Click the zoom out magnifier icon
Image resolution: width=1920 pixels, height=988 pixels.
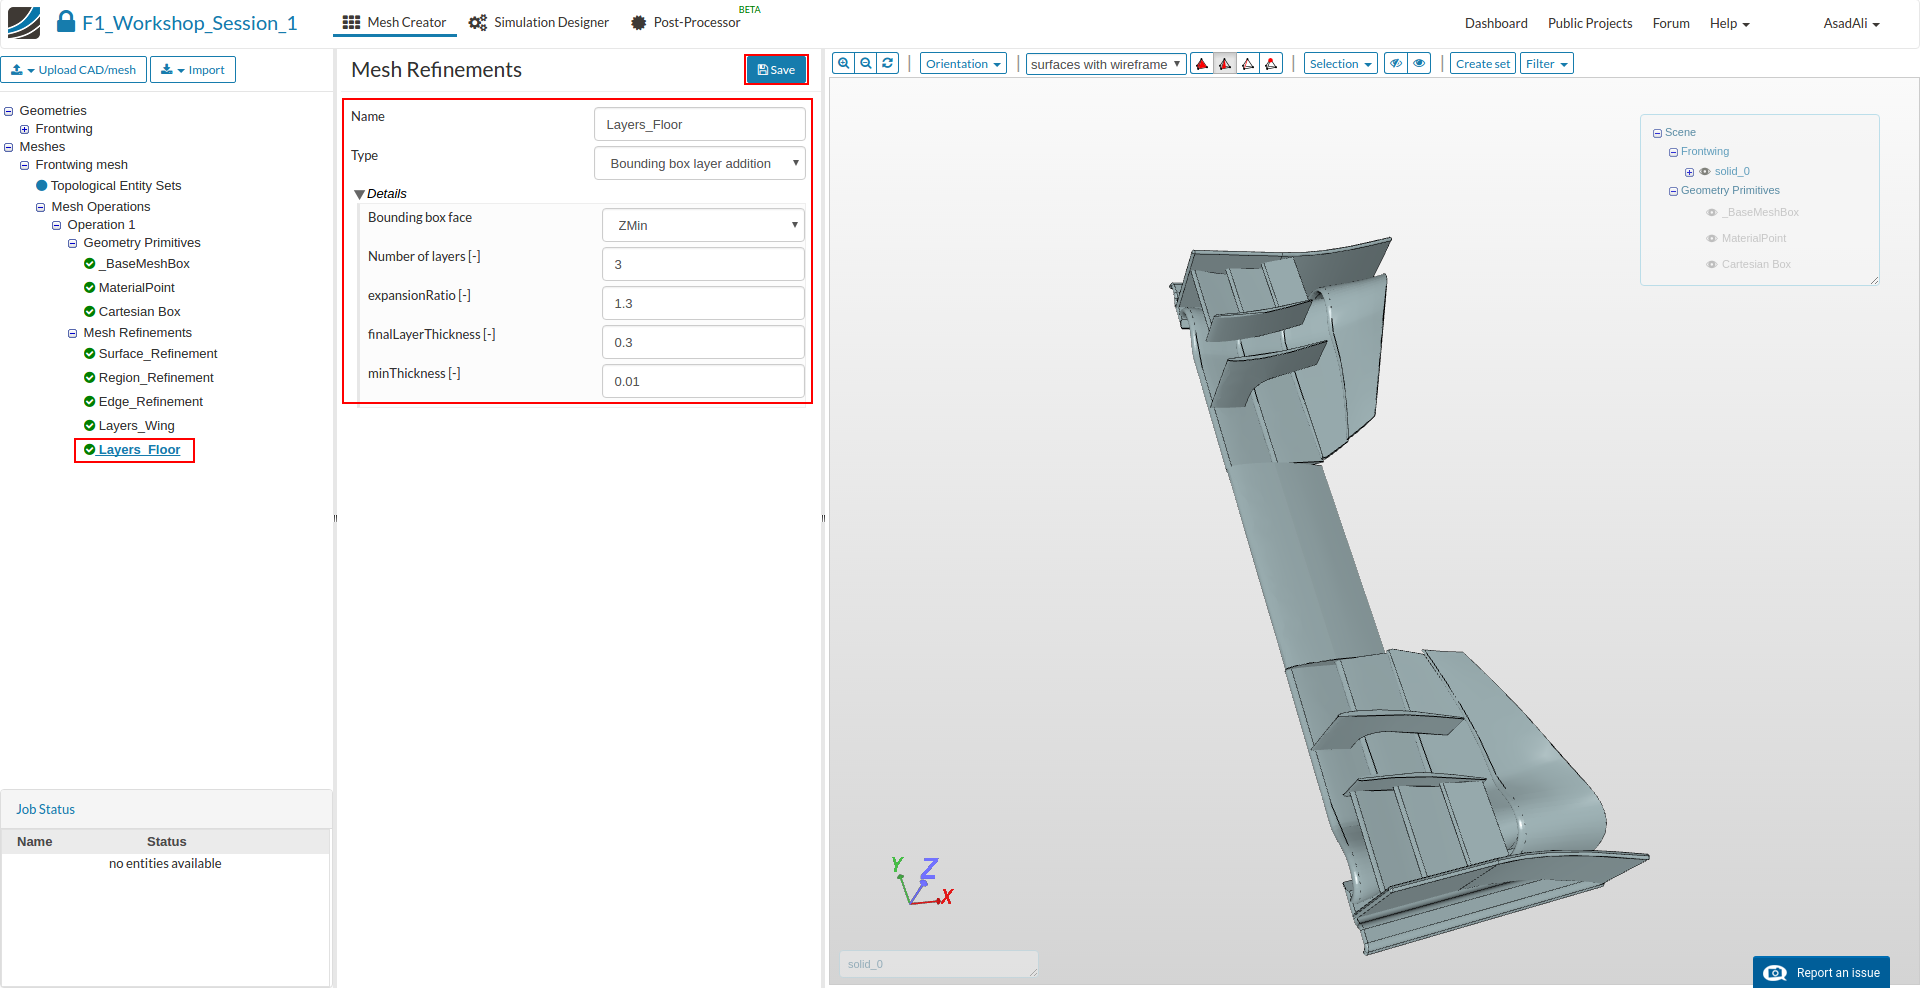(866, 64)
